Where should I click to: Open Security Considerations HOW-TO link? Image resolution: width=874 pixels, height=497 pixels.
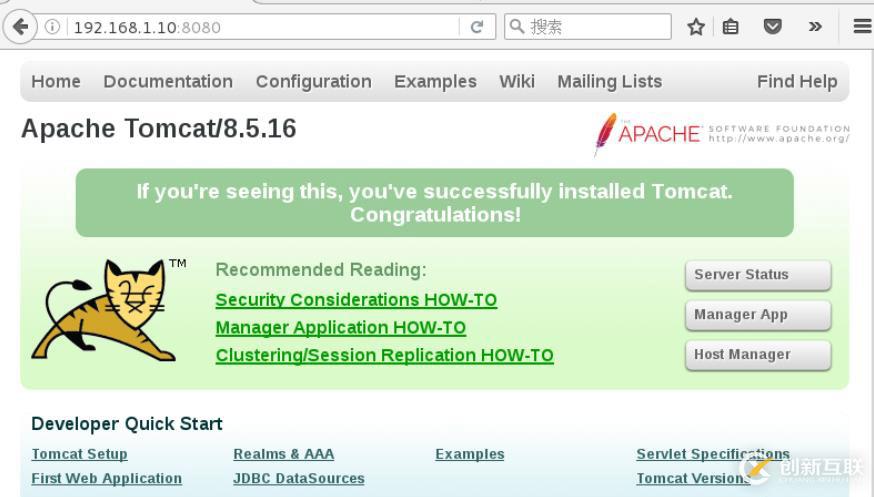(x=356, y=300)
